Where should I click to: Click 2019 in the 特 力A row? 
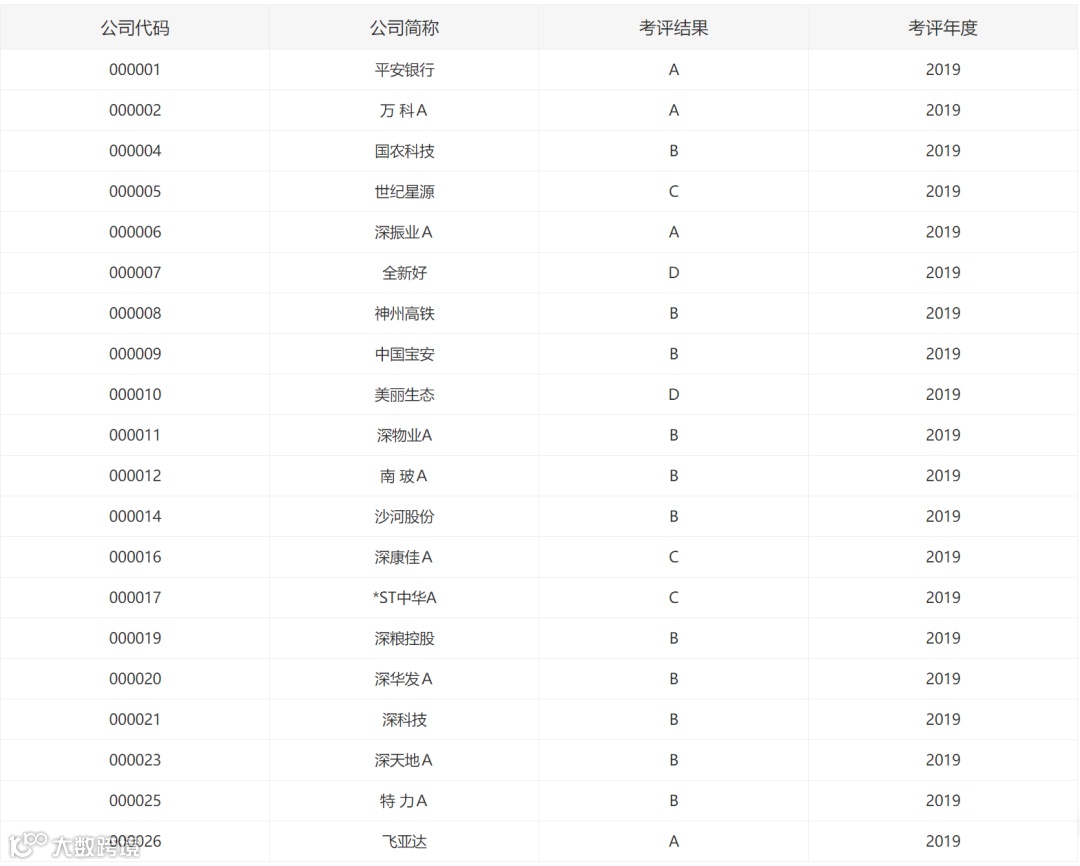point(943,801)
